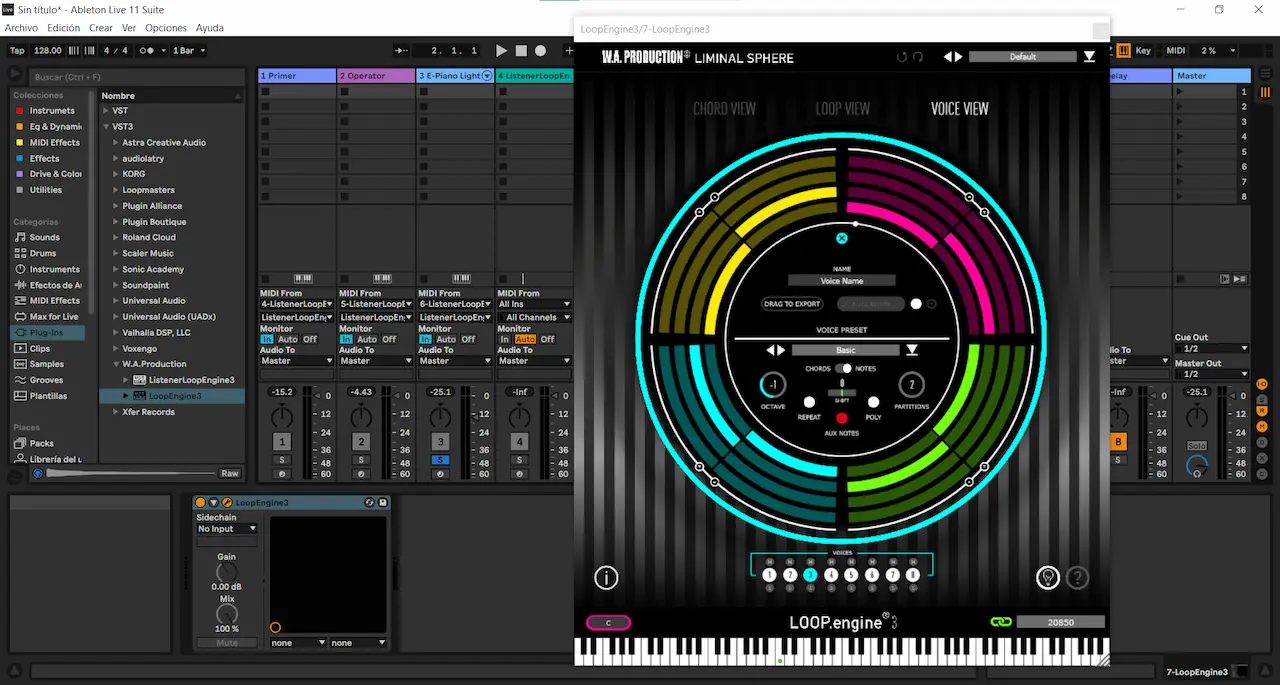Adjust the Octave knob

click(x=773, y=385)
